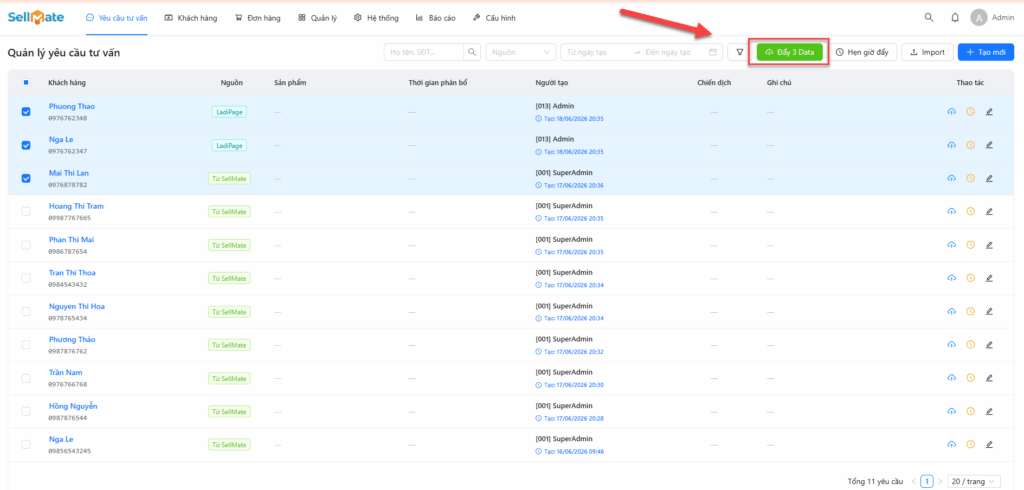Screen dimensions: 1024x490
Task: Check the Tran Thi Thoa checkbox
Action: (26, 278)
